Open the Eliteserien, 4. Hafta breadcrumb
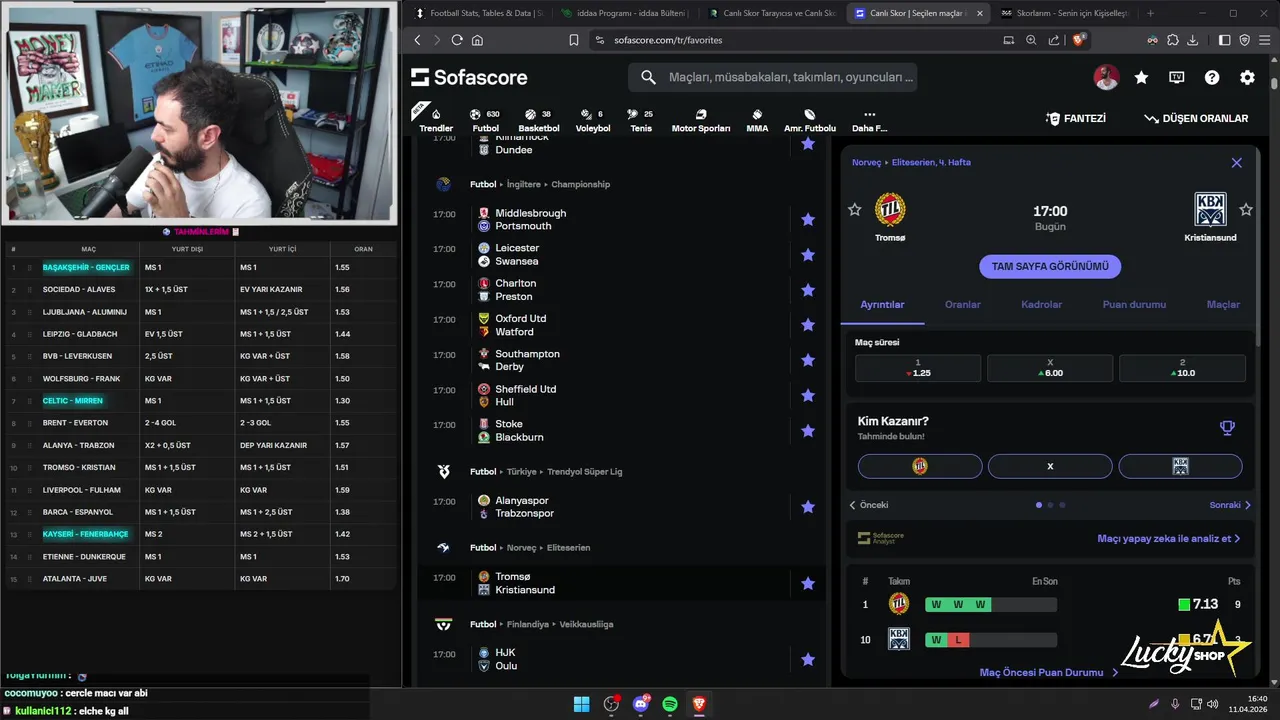 (930, 162)
